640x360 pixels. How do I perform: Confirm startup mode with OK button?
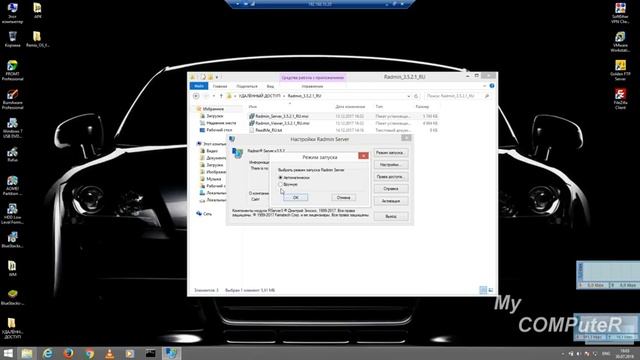[296, 198]
